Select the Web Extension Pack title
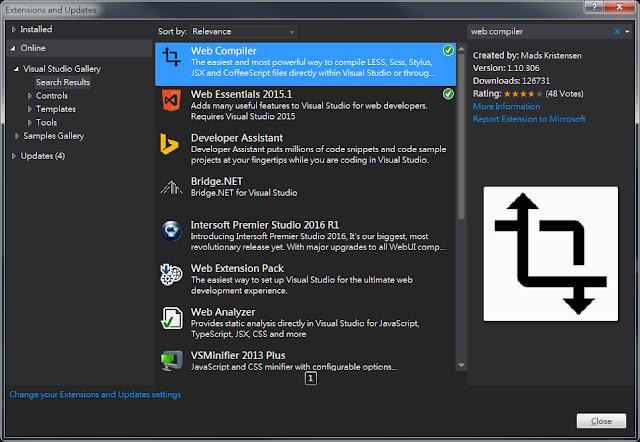 coord(237,268)
